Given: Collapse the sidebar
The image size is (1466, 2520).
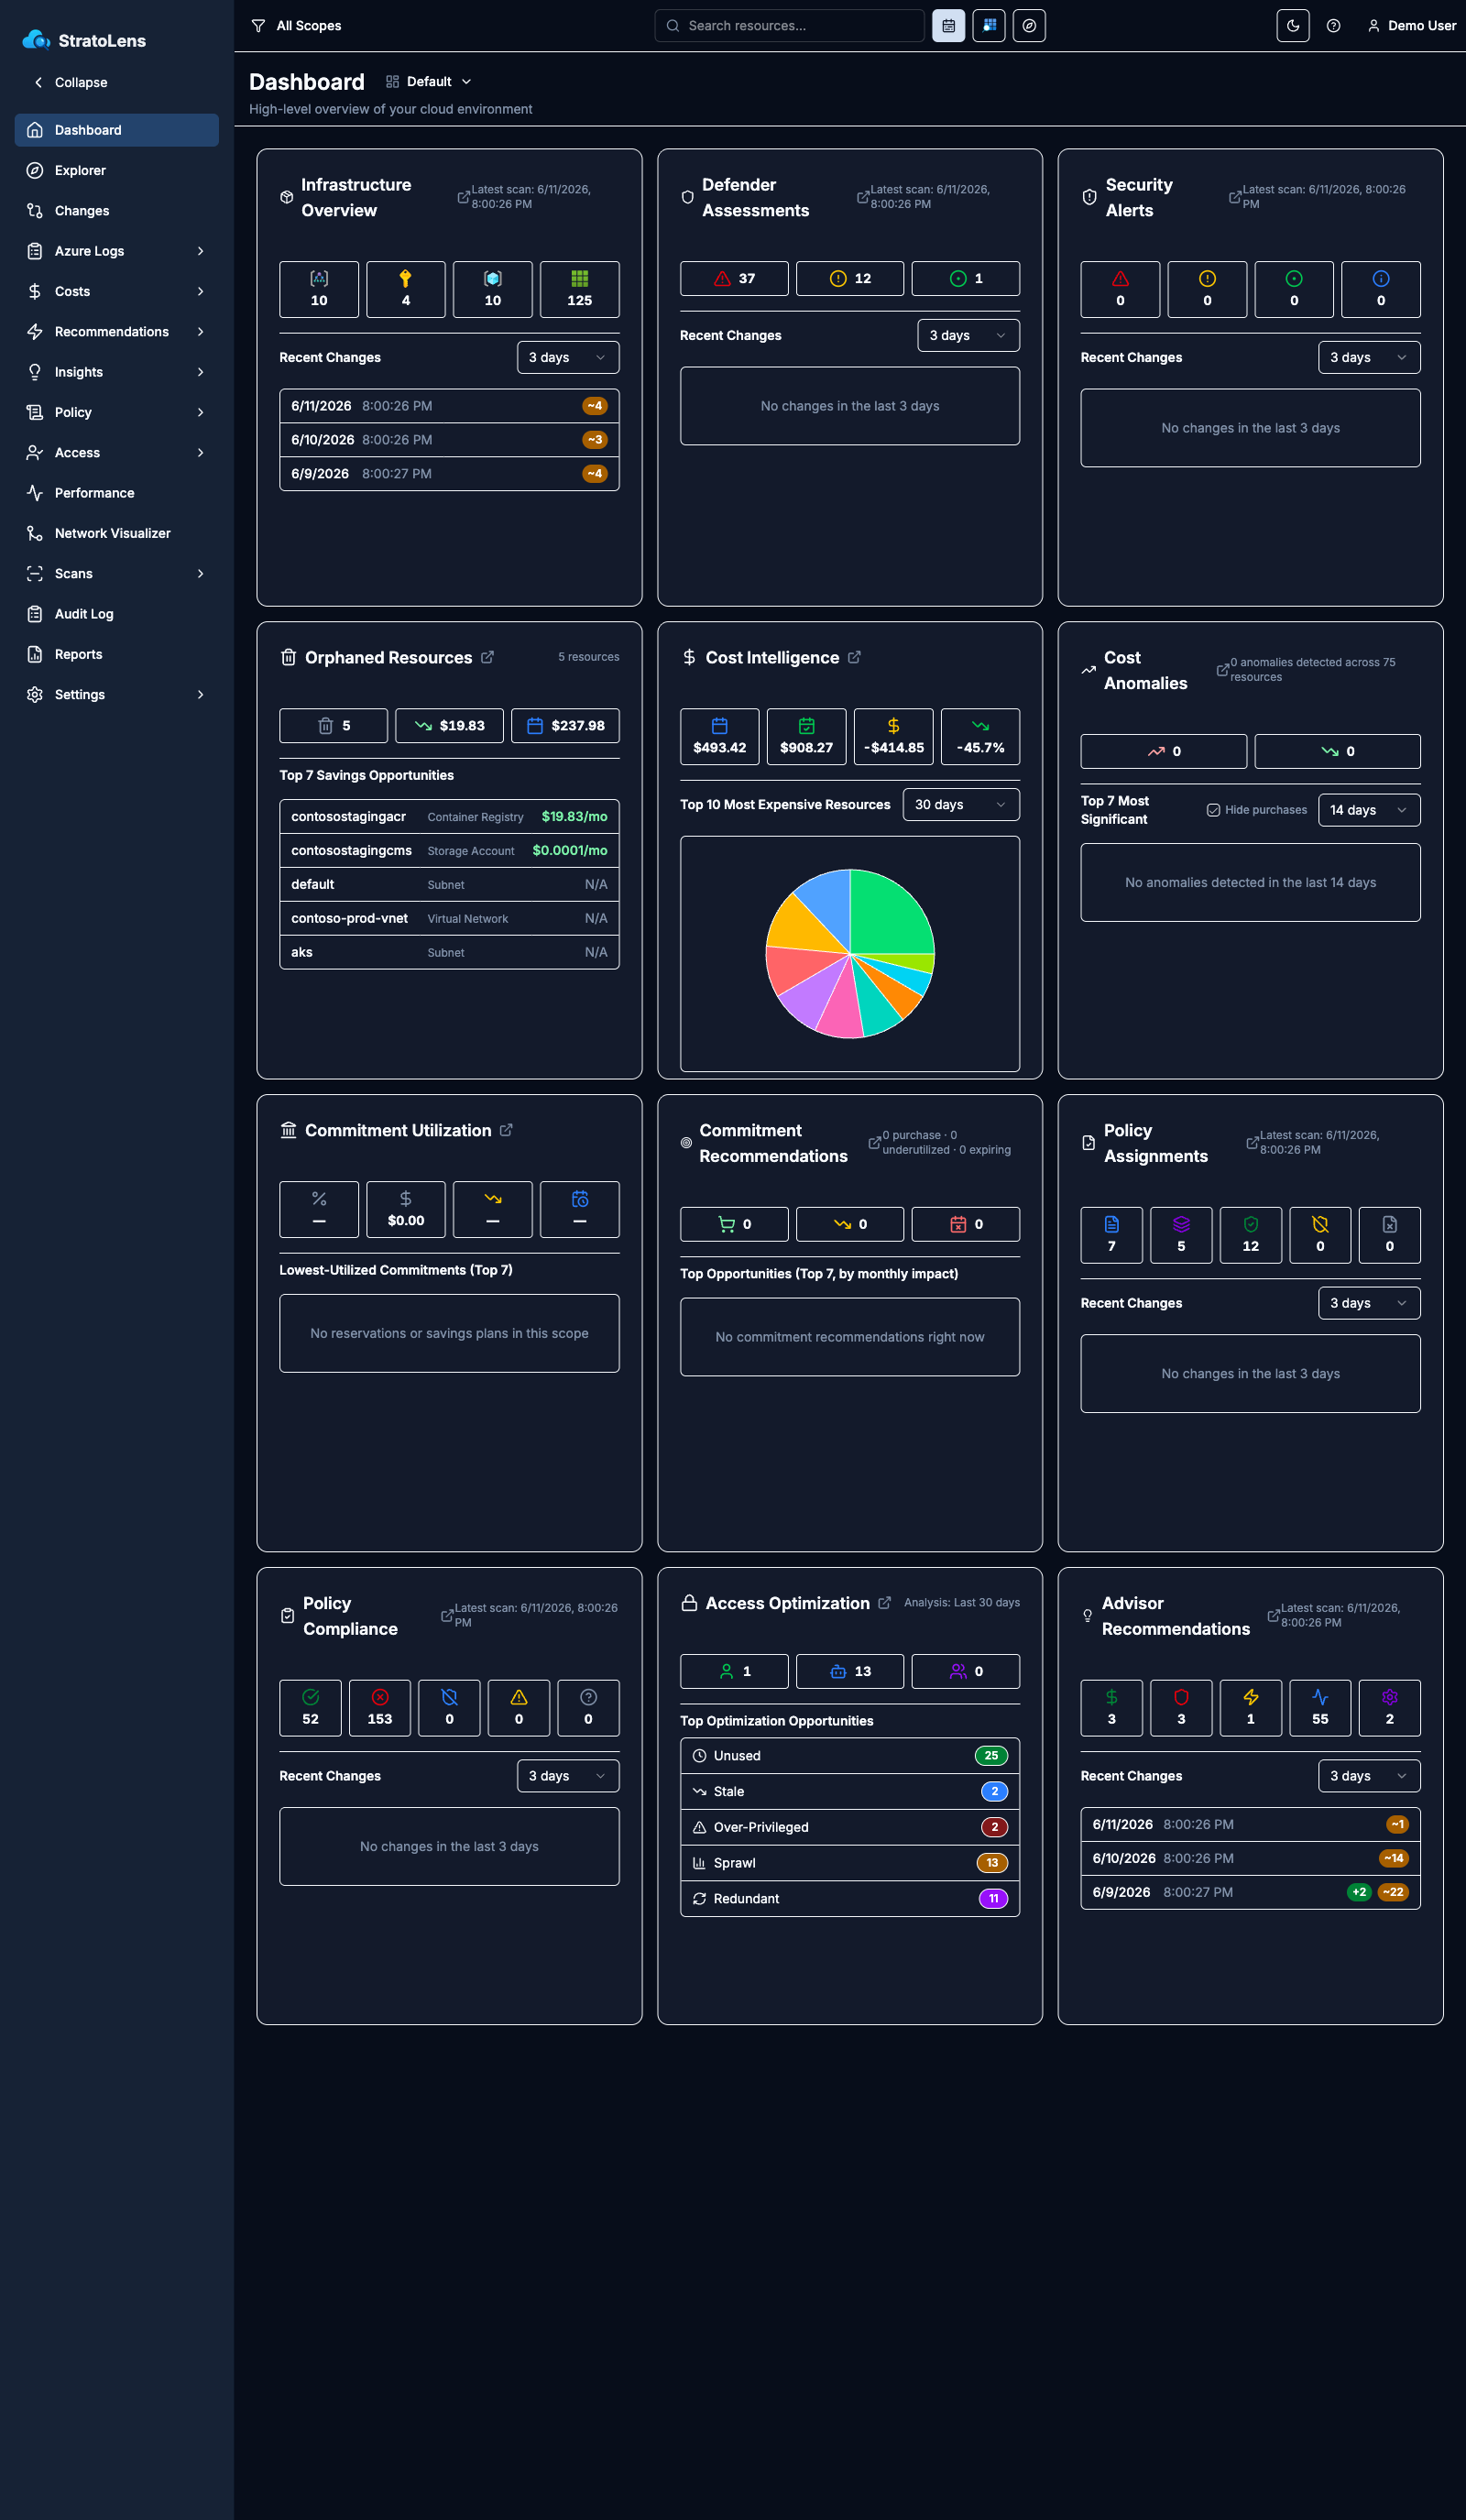Looking at the screenshot, I should [x=70, y=82].
